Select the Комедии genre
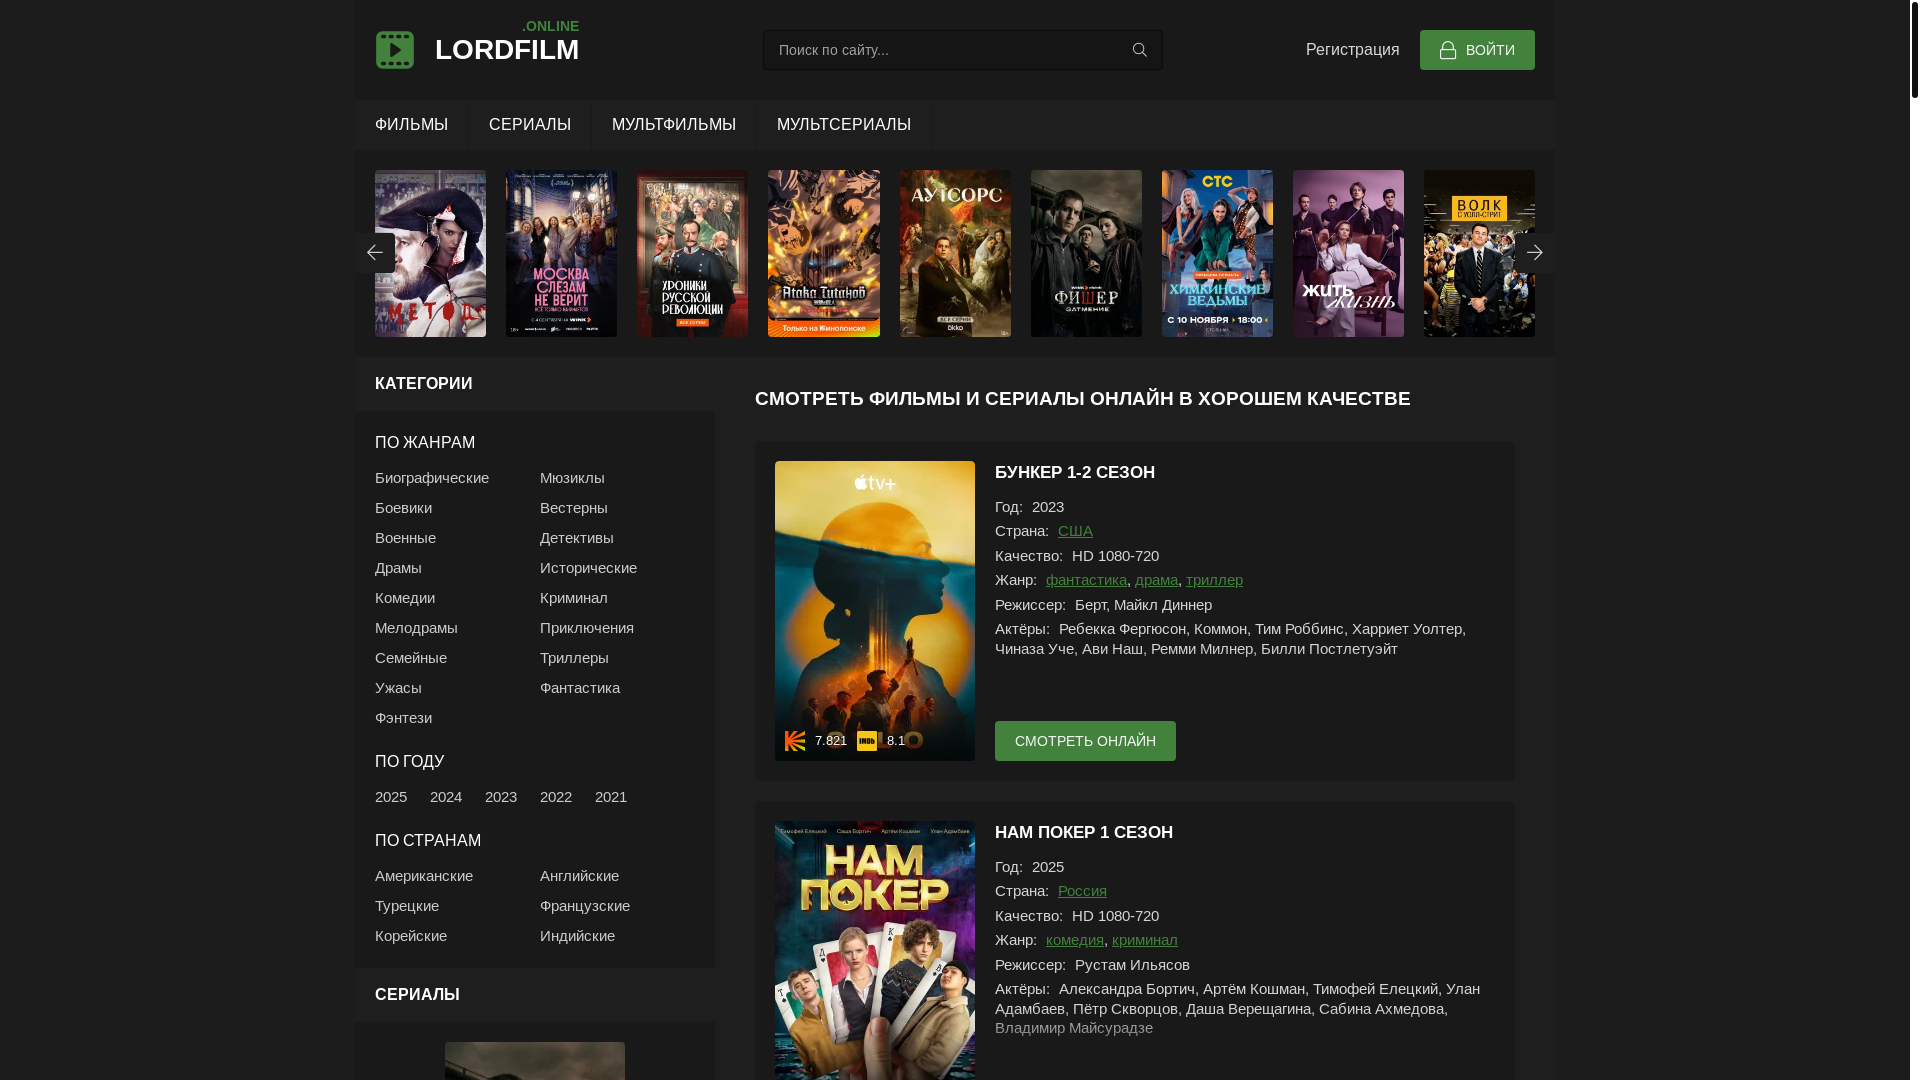 [405, 598]
